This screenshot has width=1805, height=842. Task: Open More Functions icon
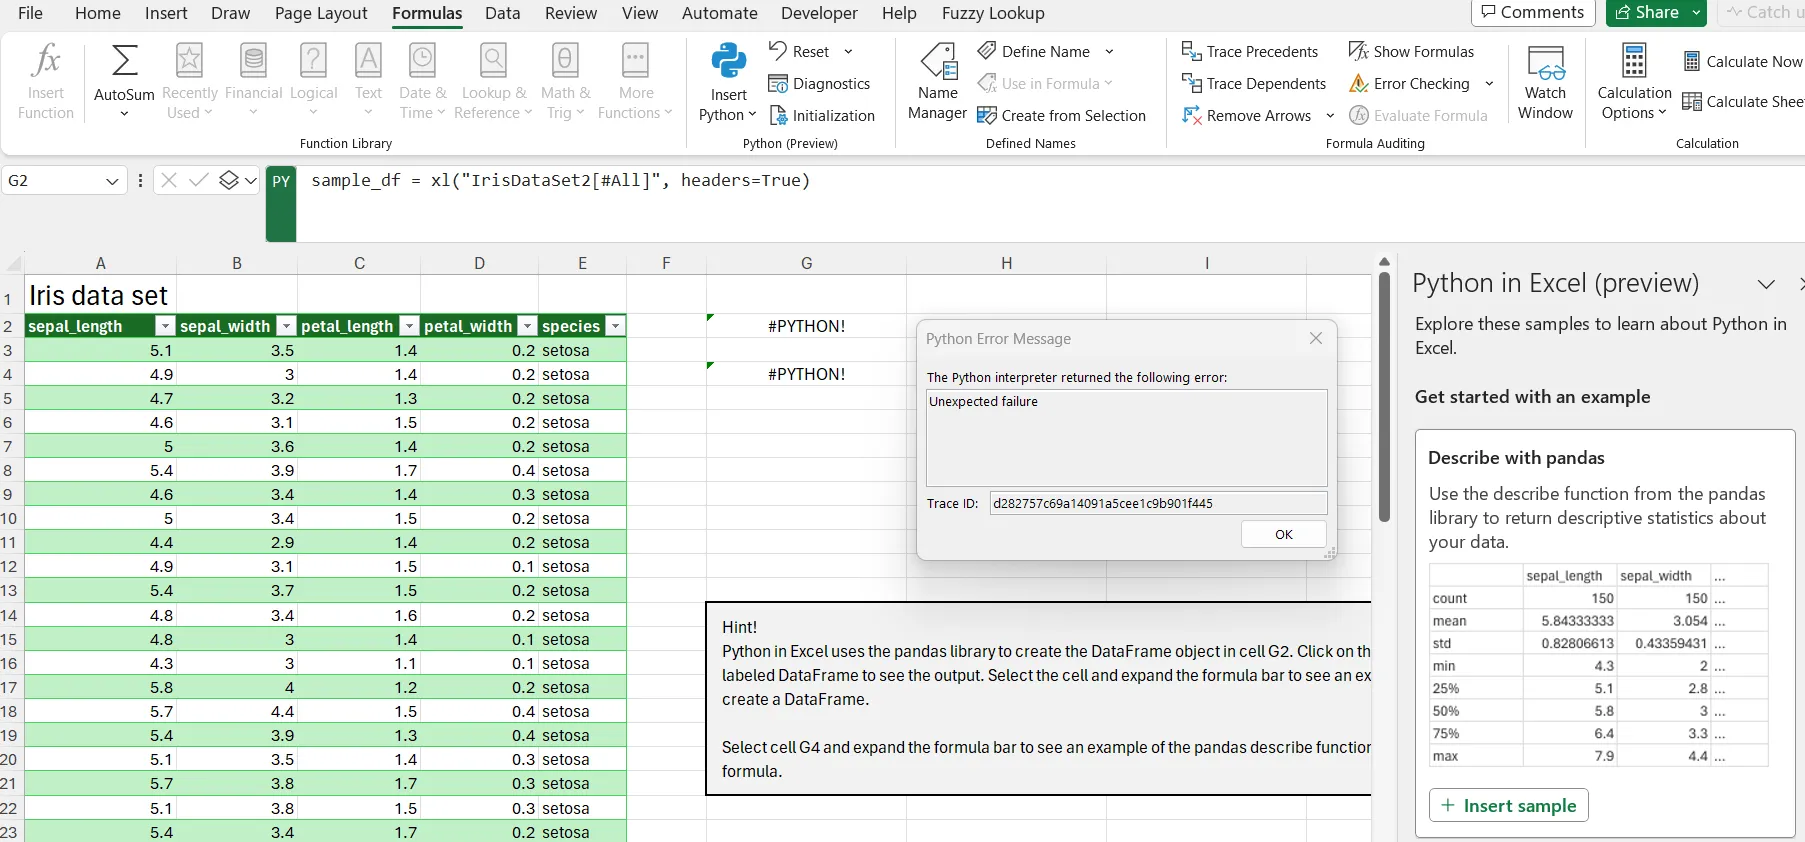pyautogui.click(x=635, y=60)
